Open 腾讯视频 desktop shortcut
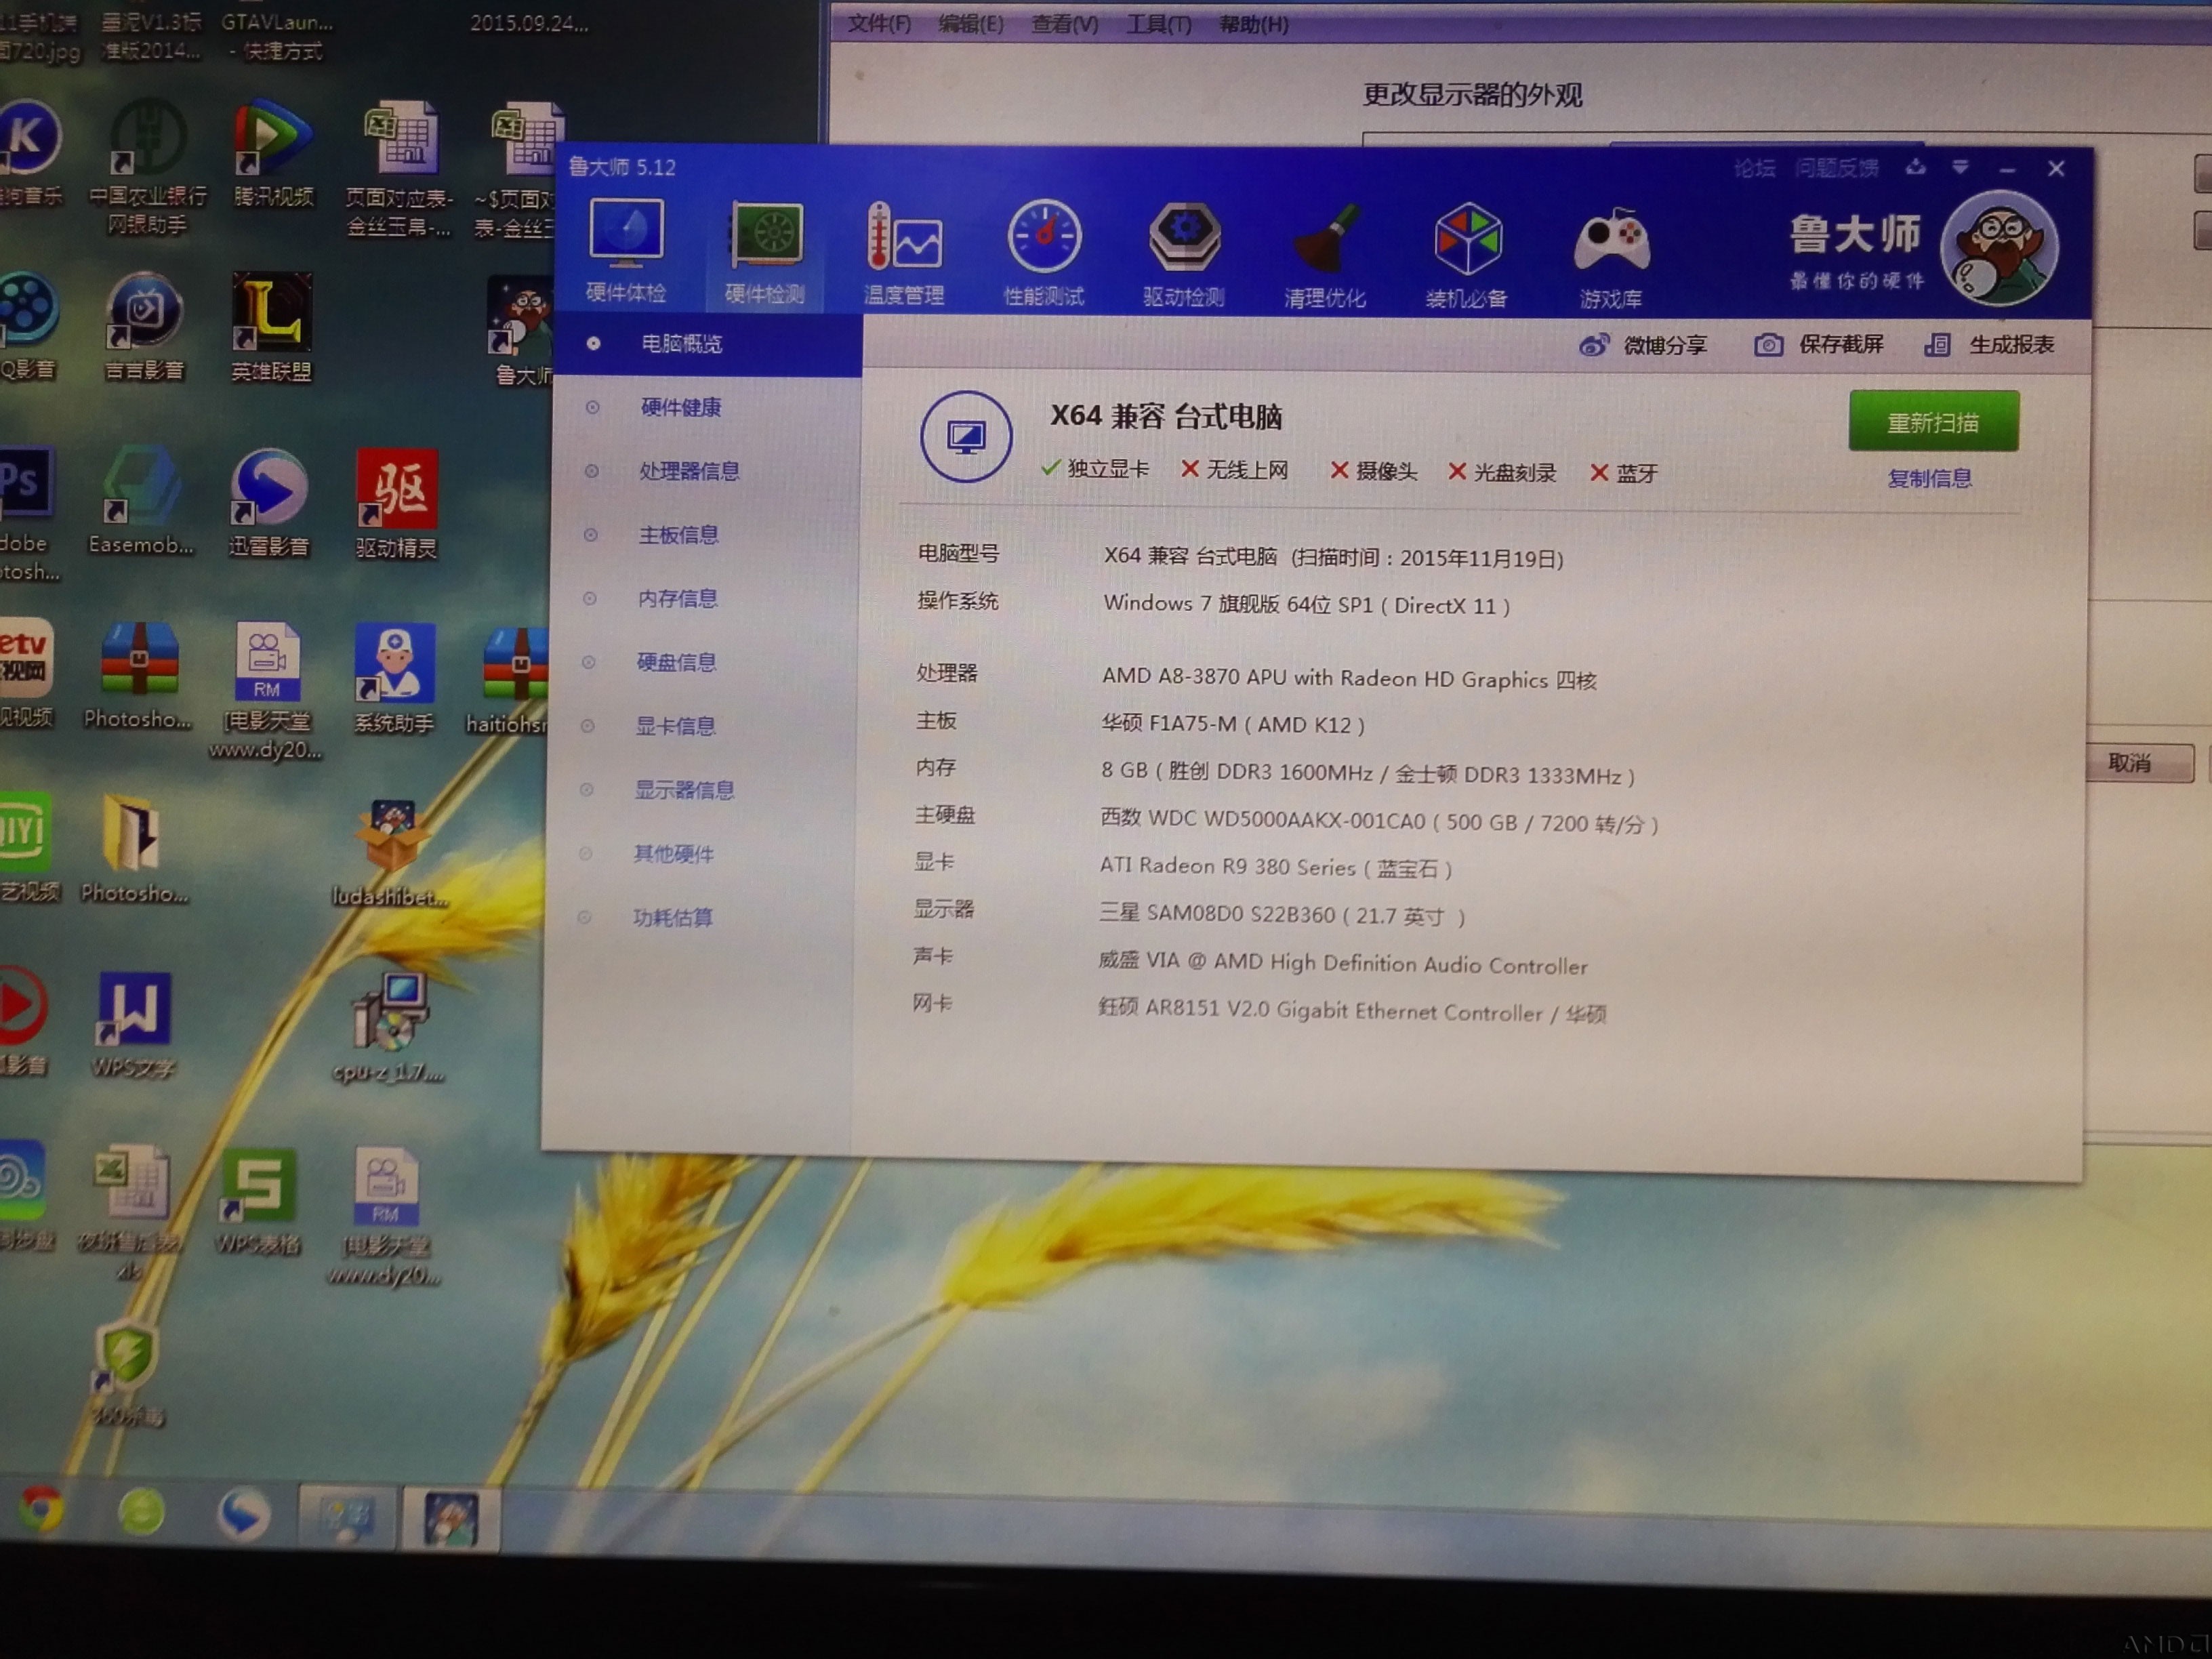 pyautogui.click(x=272, y=153)
